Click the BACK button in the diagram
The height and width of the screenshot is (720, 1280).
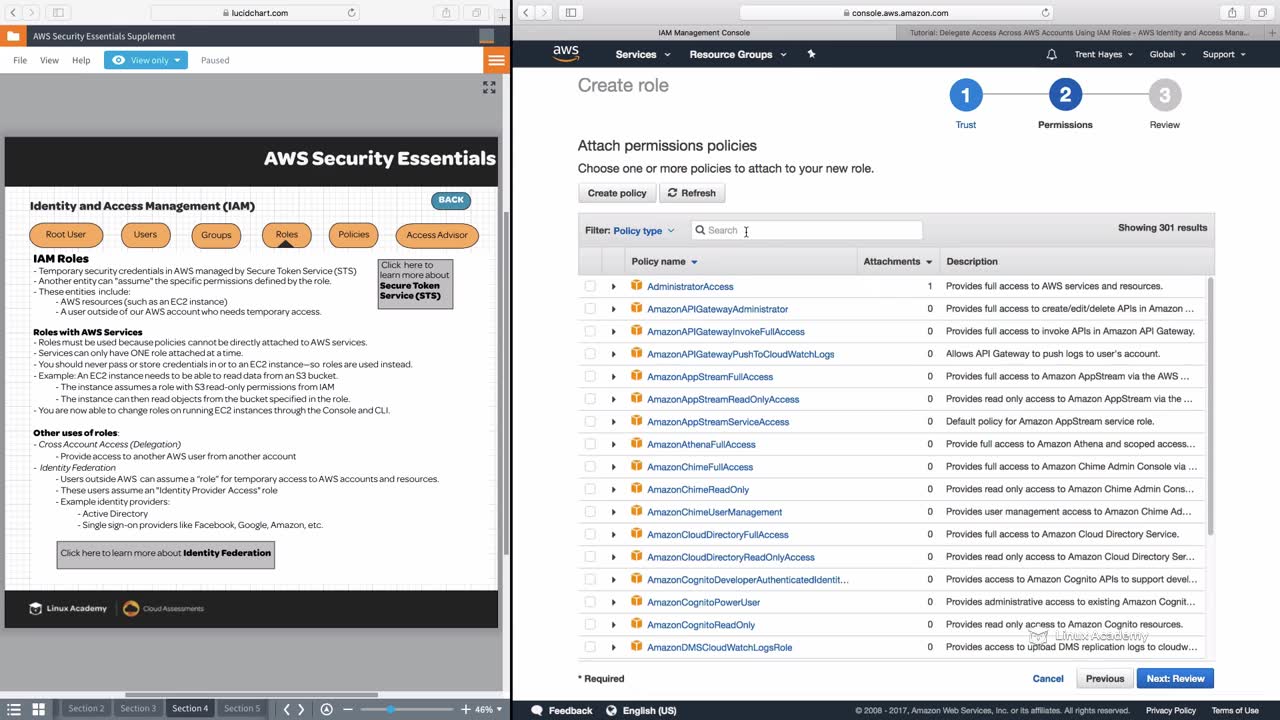click(x=451, y=200)
